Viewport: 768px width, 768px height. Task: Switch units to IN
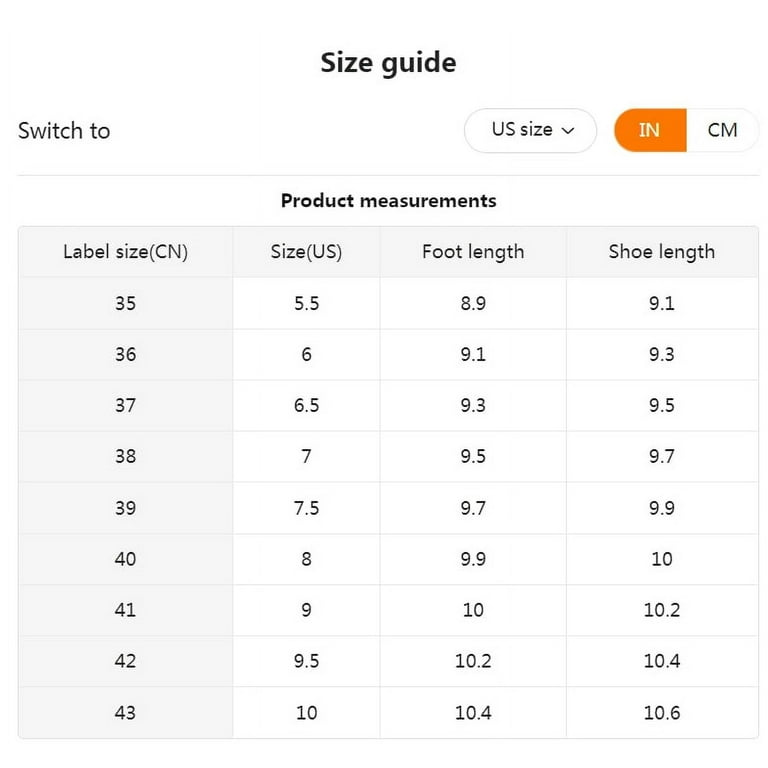(x=650, y=130)
